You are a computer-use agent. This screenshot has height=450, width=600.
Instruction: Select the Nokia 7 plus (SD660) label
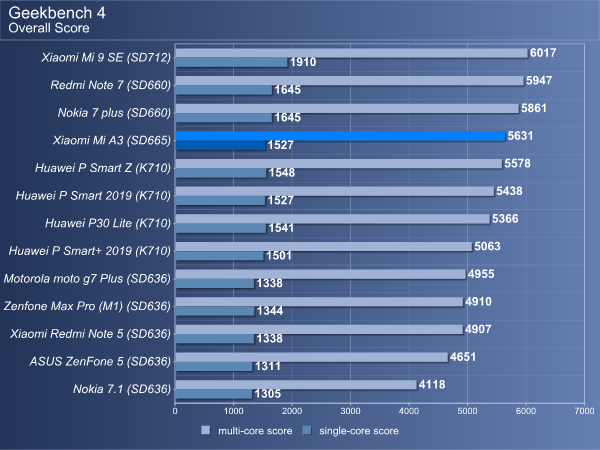coord(114,113)
